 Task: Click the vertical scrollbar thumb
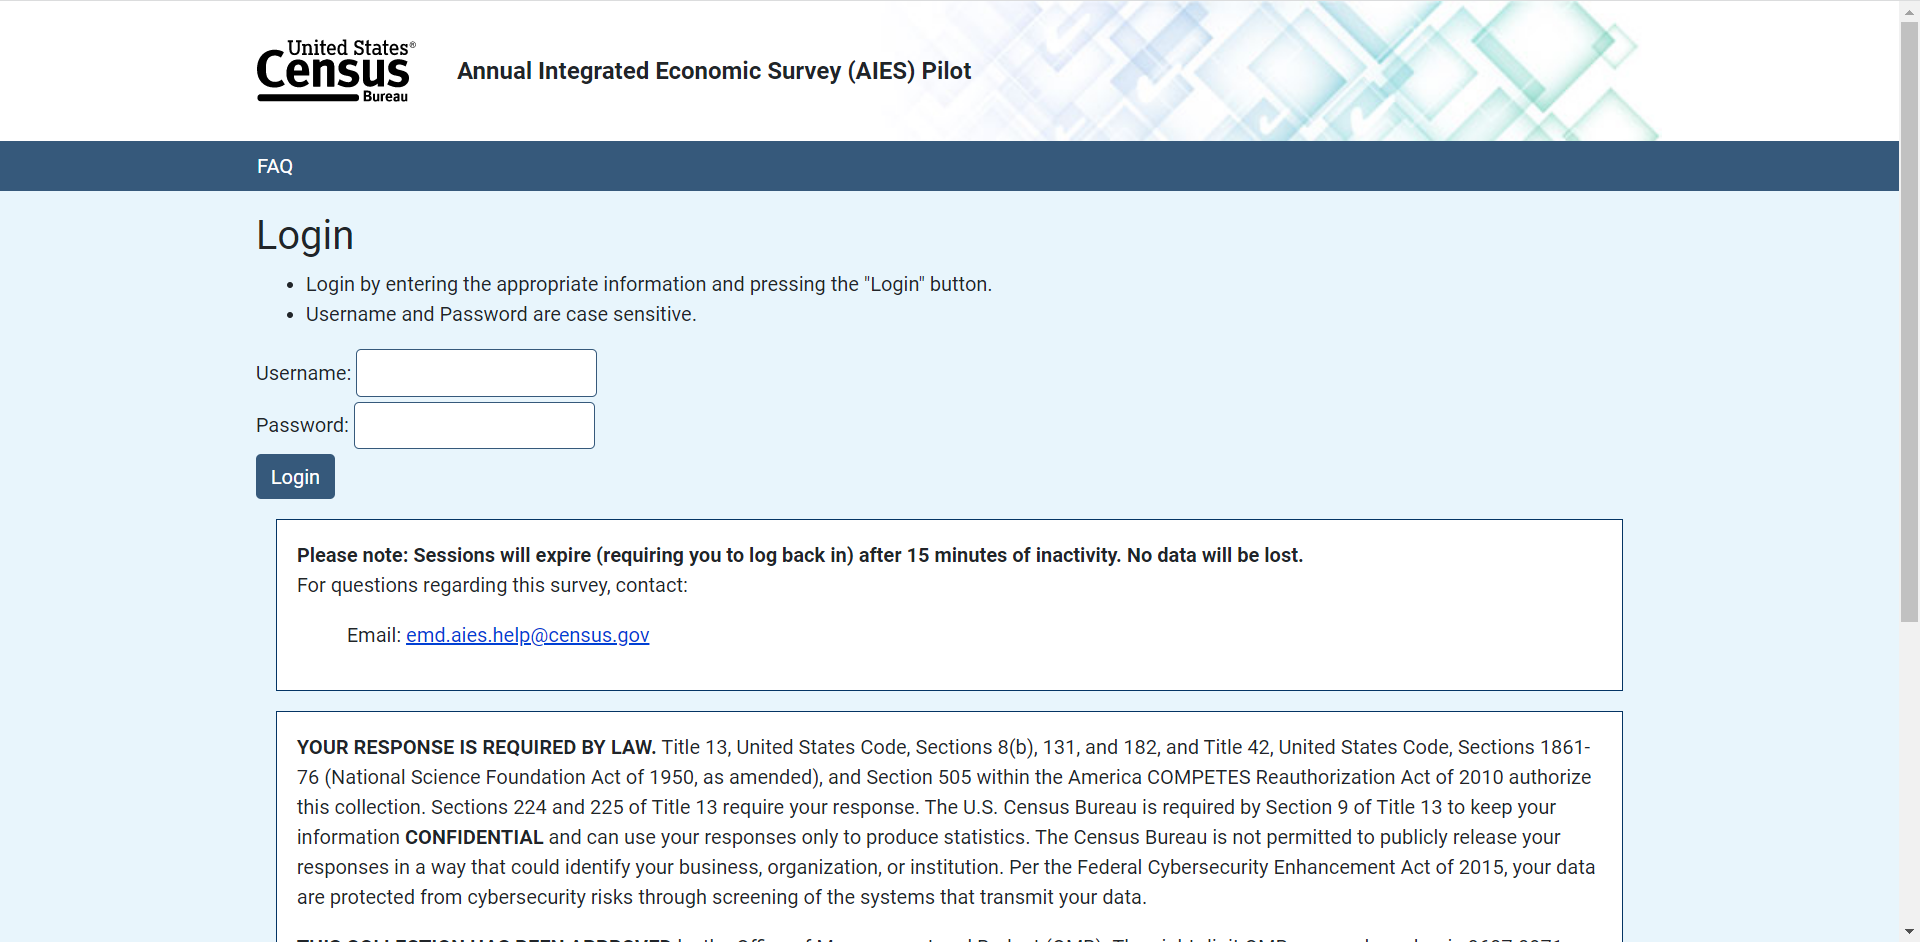click(1909, 320)
